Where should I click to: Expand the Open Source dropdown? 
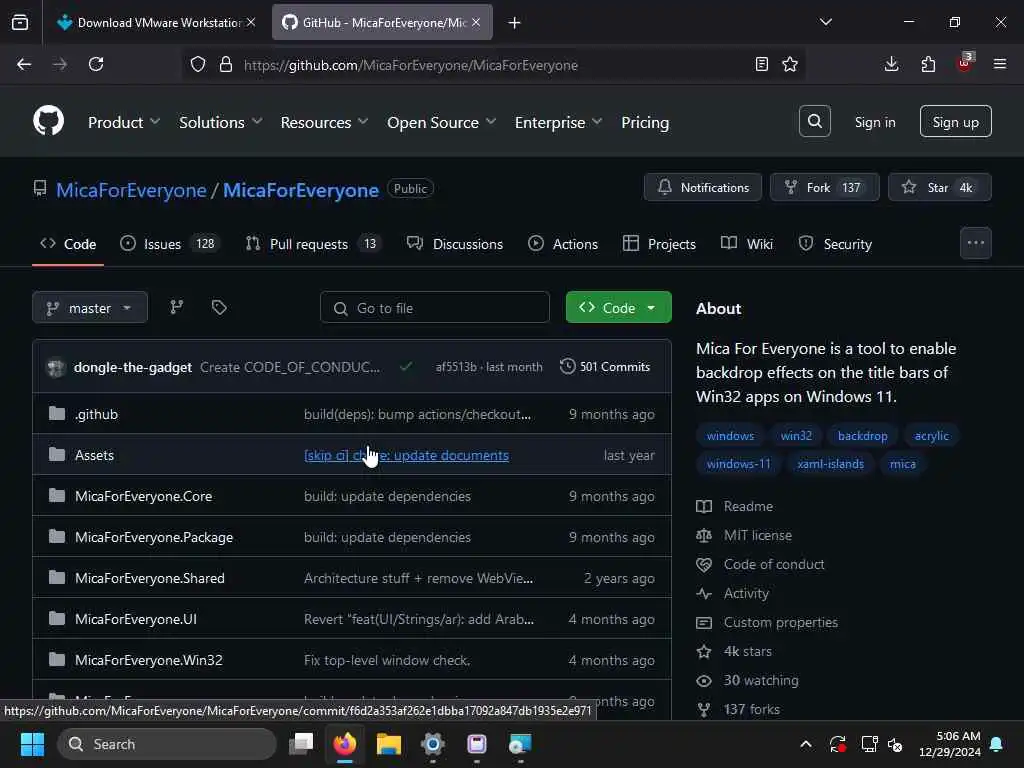tap(441, 122)
